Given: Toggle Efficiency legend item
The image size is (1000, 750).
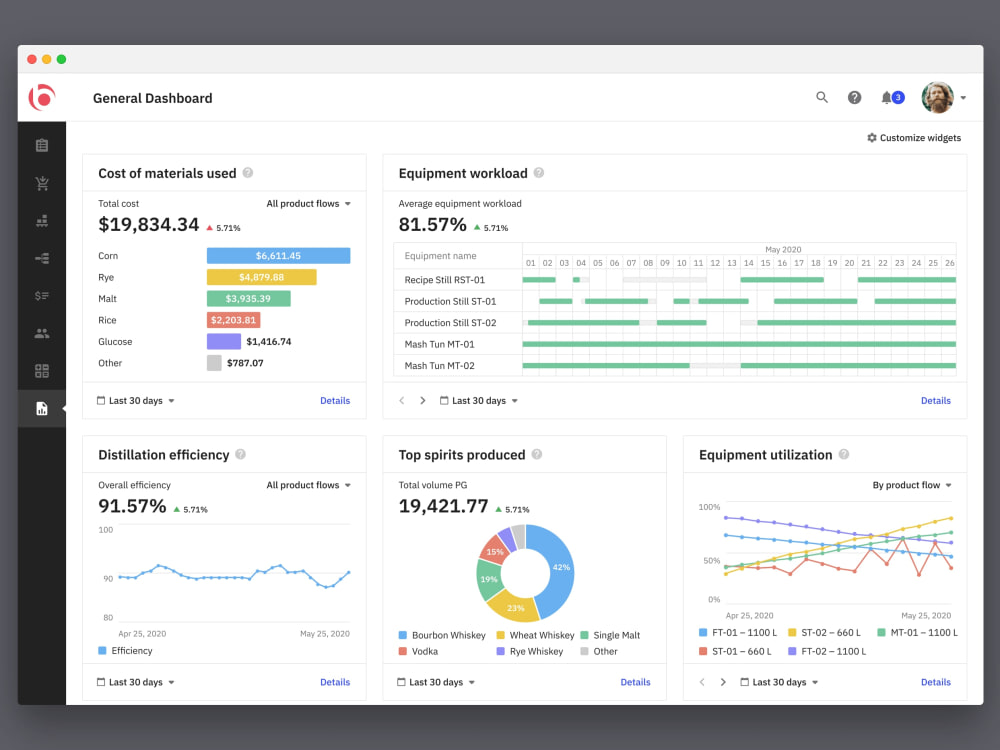Looking at the screenshot, I should [x=126, y=651].
